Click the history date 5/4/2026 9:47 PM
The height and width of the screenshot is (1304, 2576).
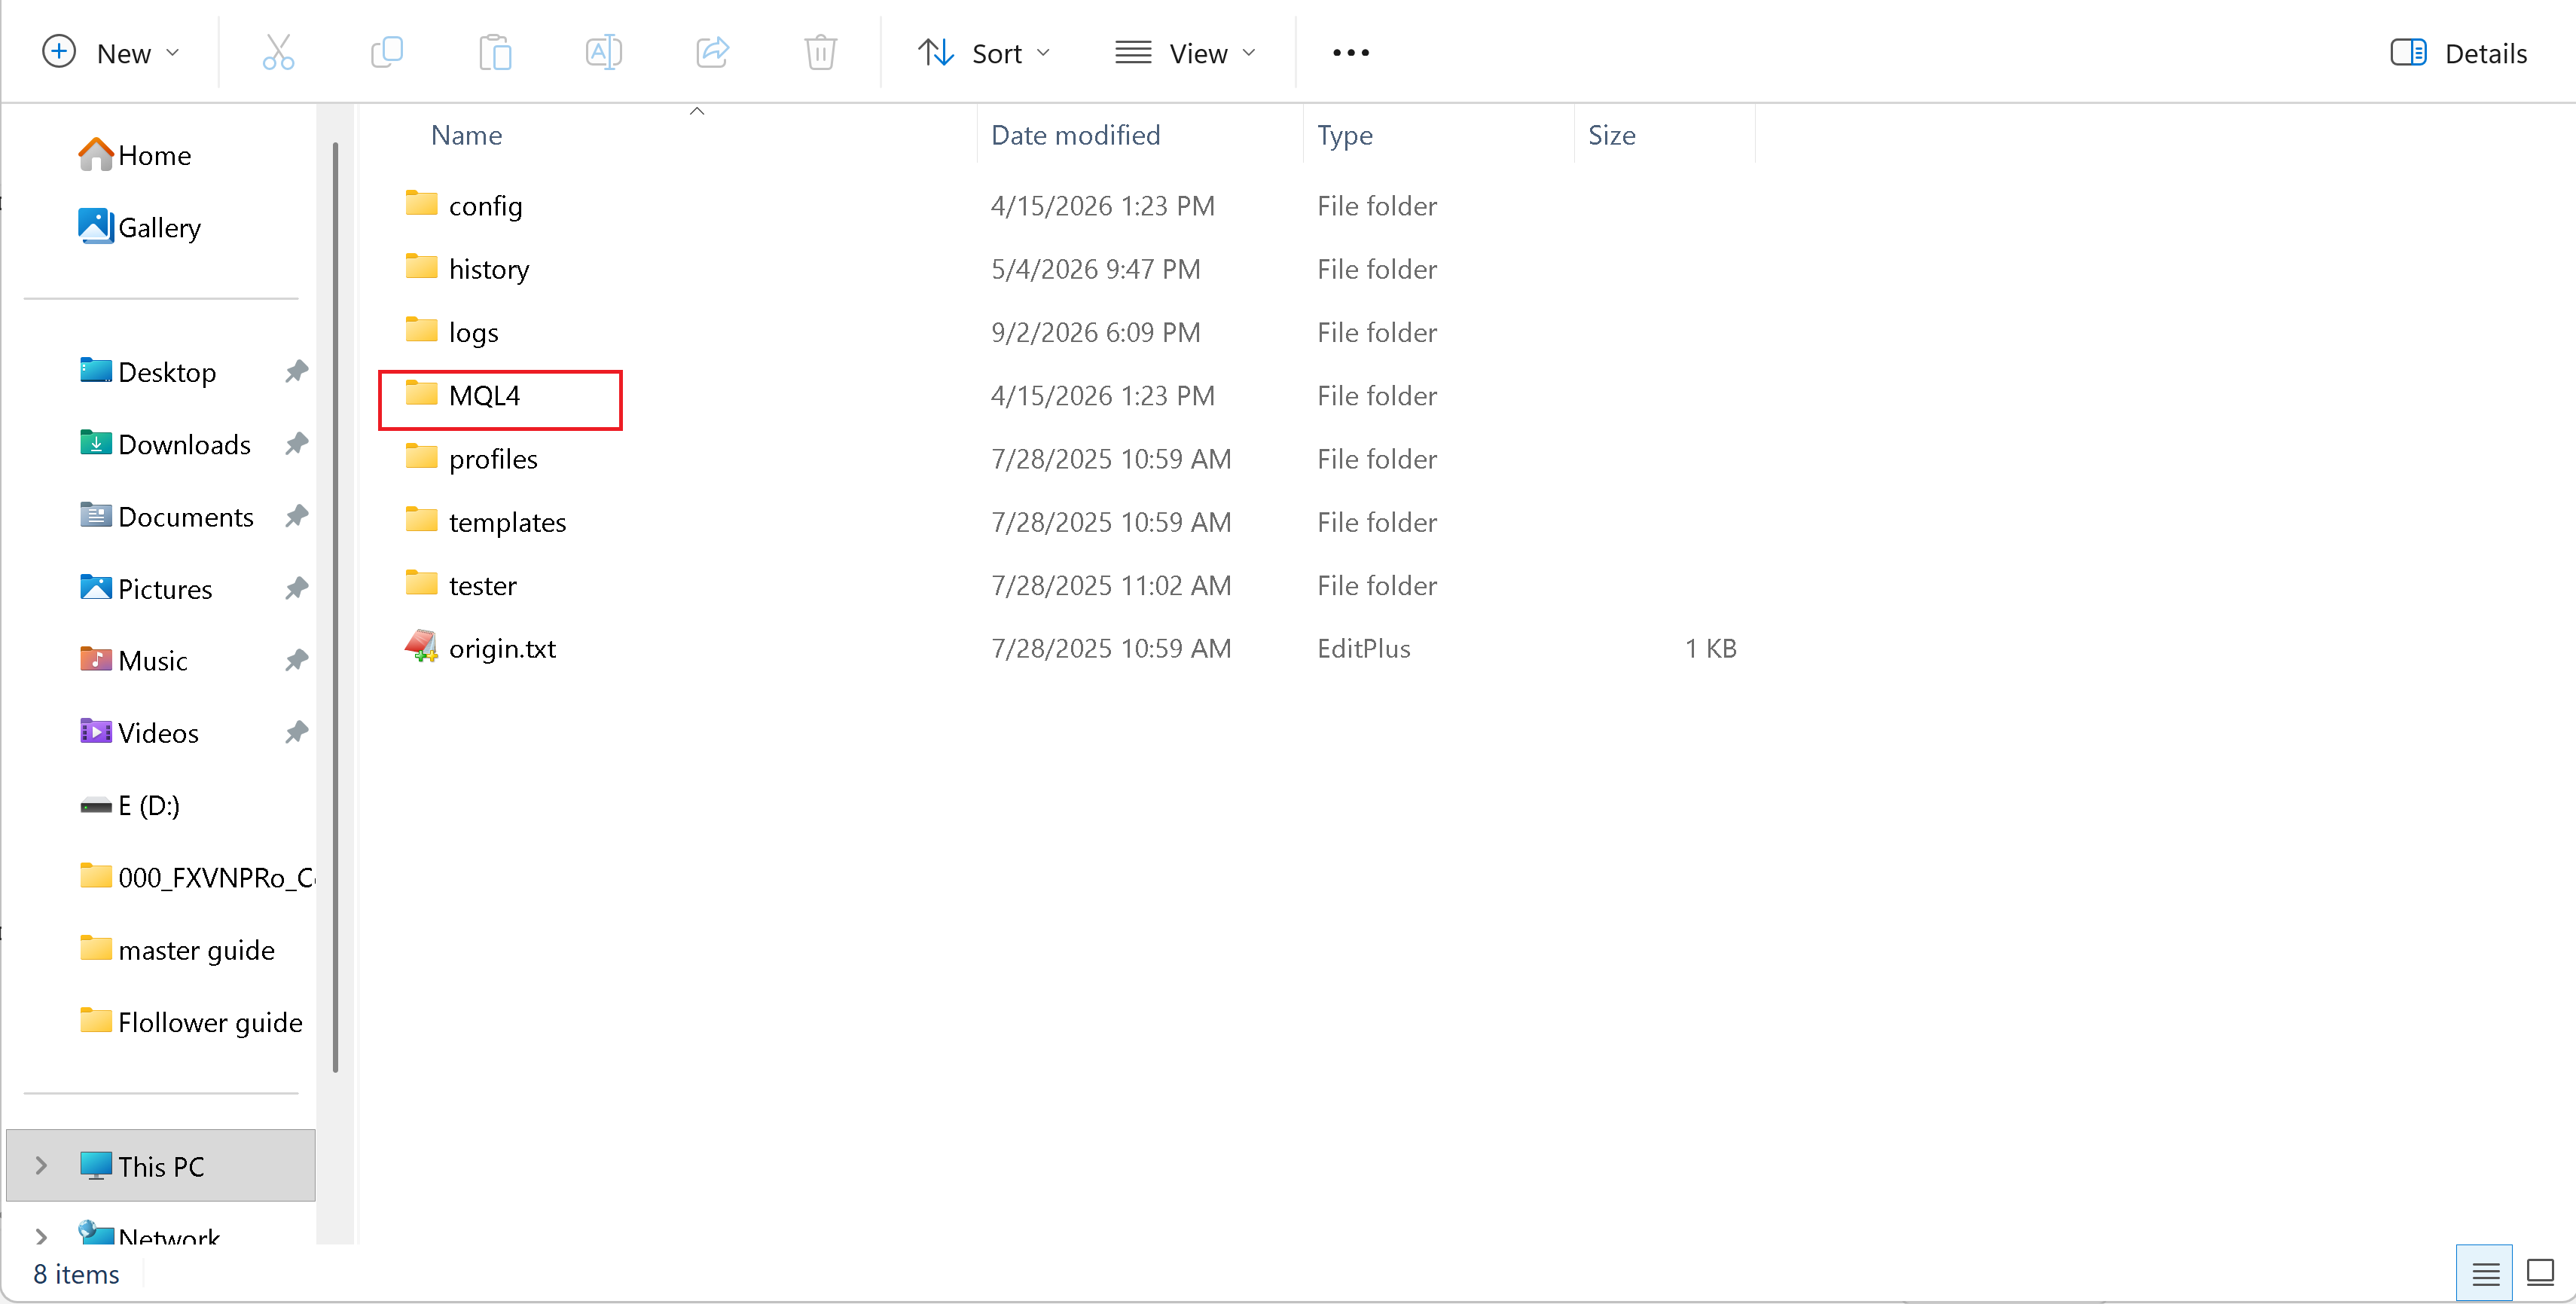[x=1095, y=269]
